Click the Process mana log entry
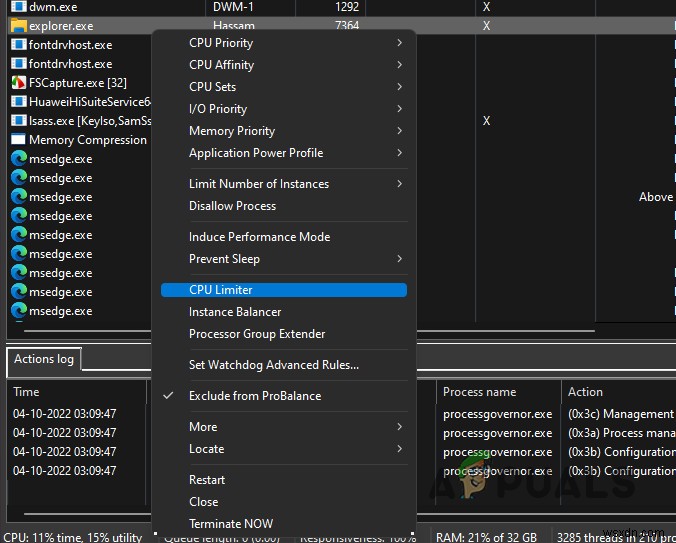This screenshot has width=676, height=543. (621, 433)
